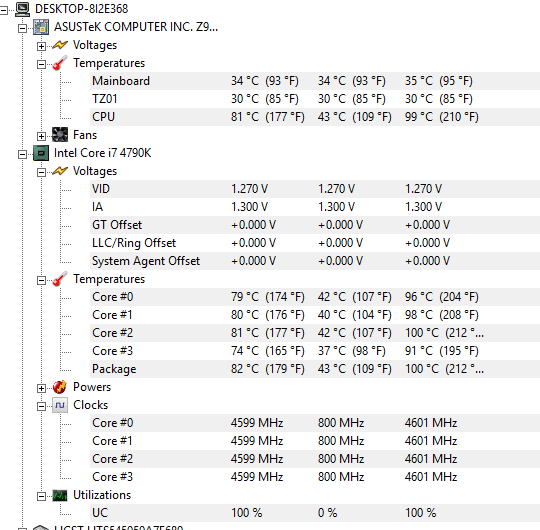This screenshot has height=530, width=540.
Task: Select the UC utilization row
Action: pyautogui.click(x=315, y=513)
